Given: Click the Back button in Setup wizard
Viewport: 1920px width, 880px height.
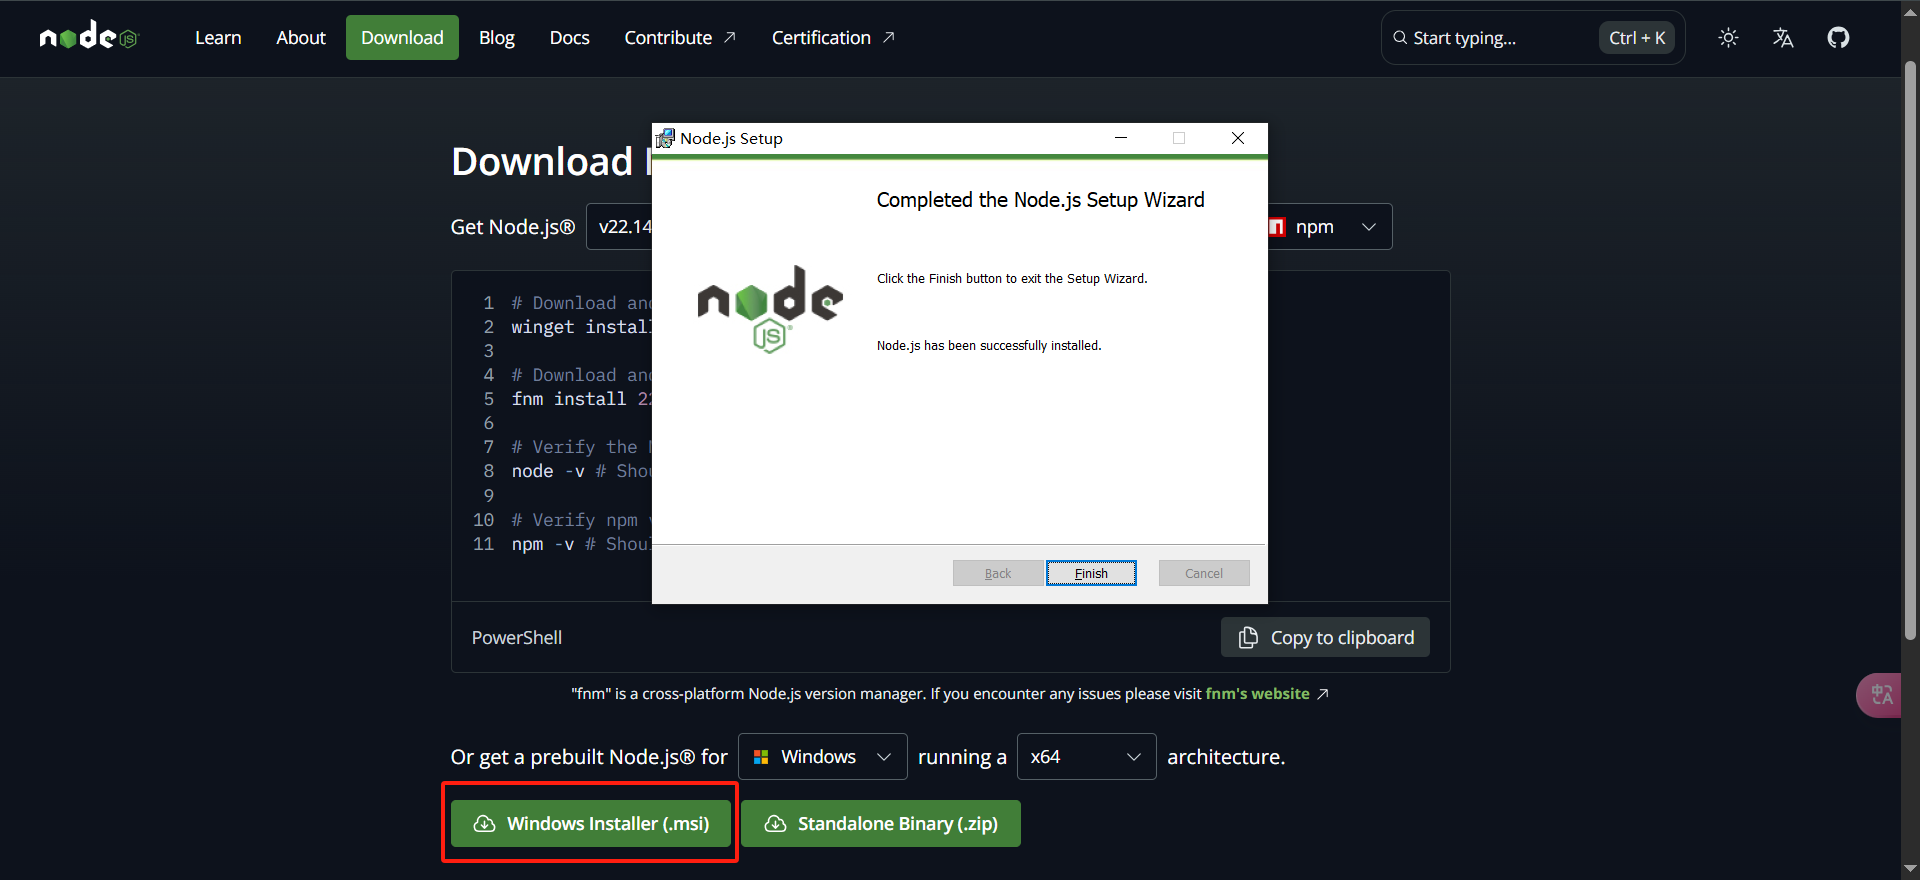Looking at the screenshot, I should point(998,573).
